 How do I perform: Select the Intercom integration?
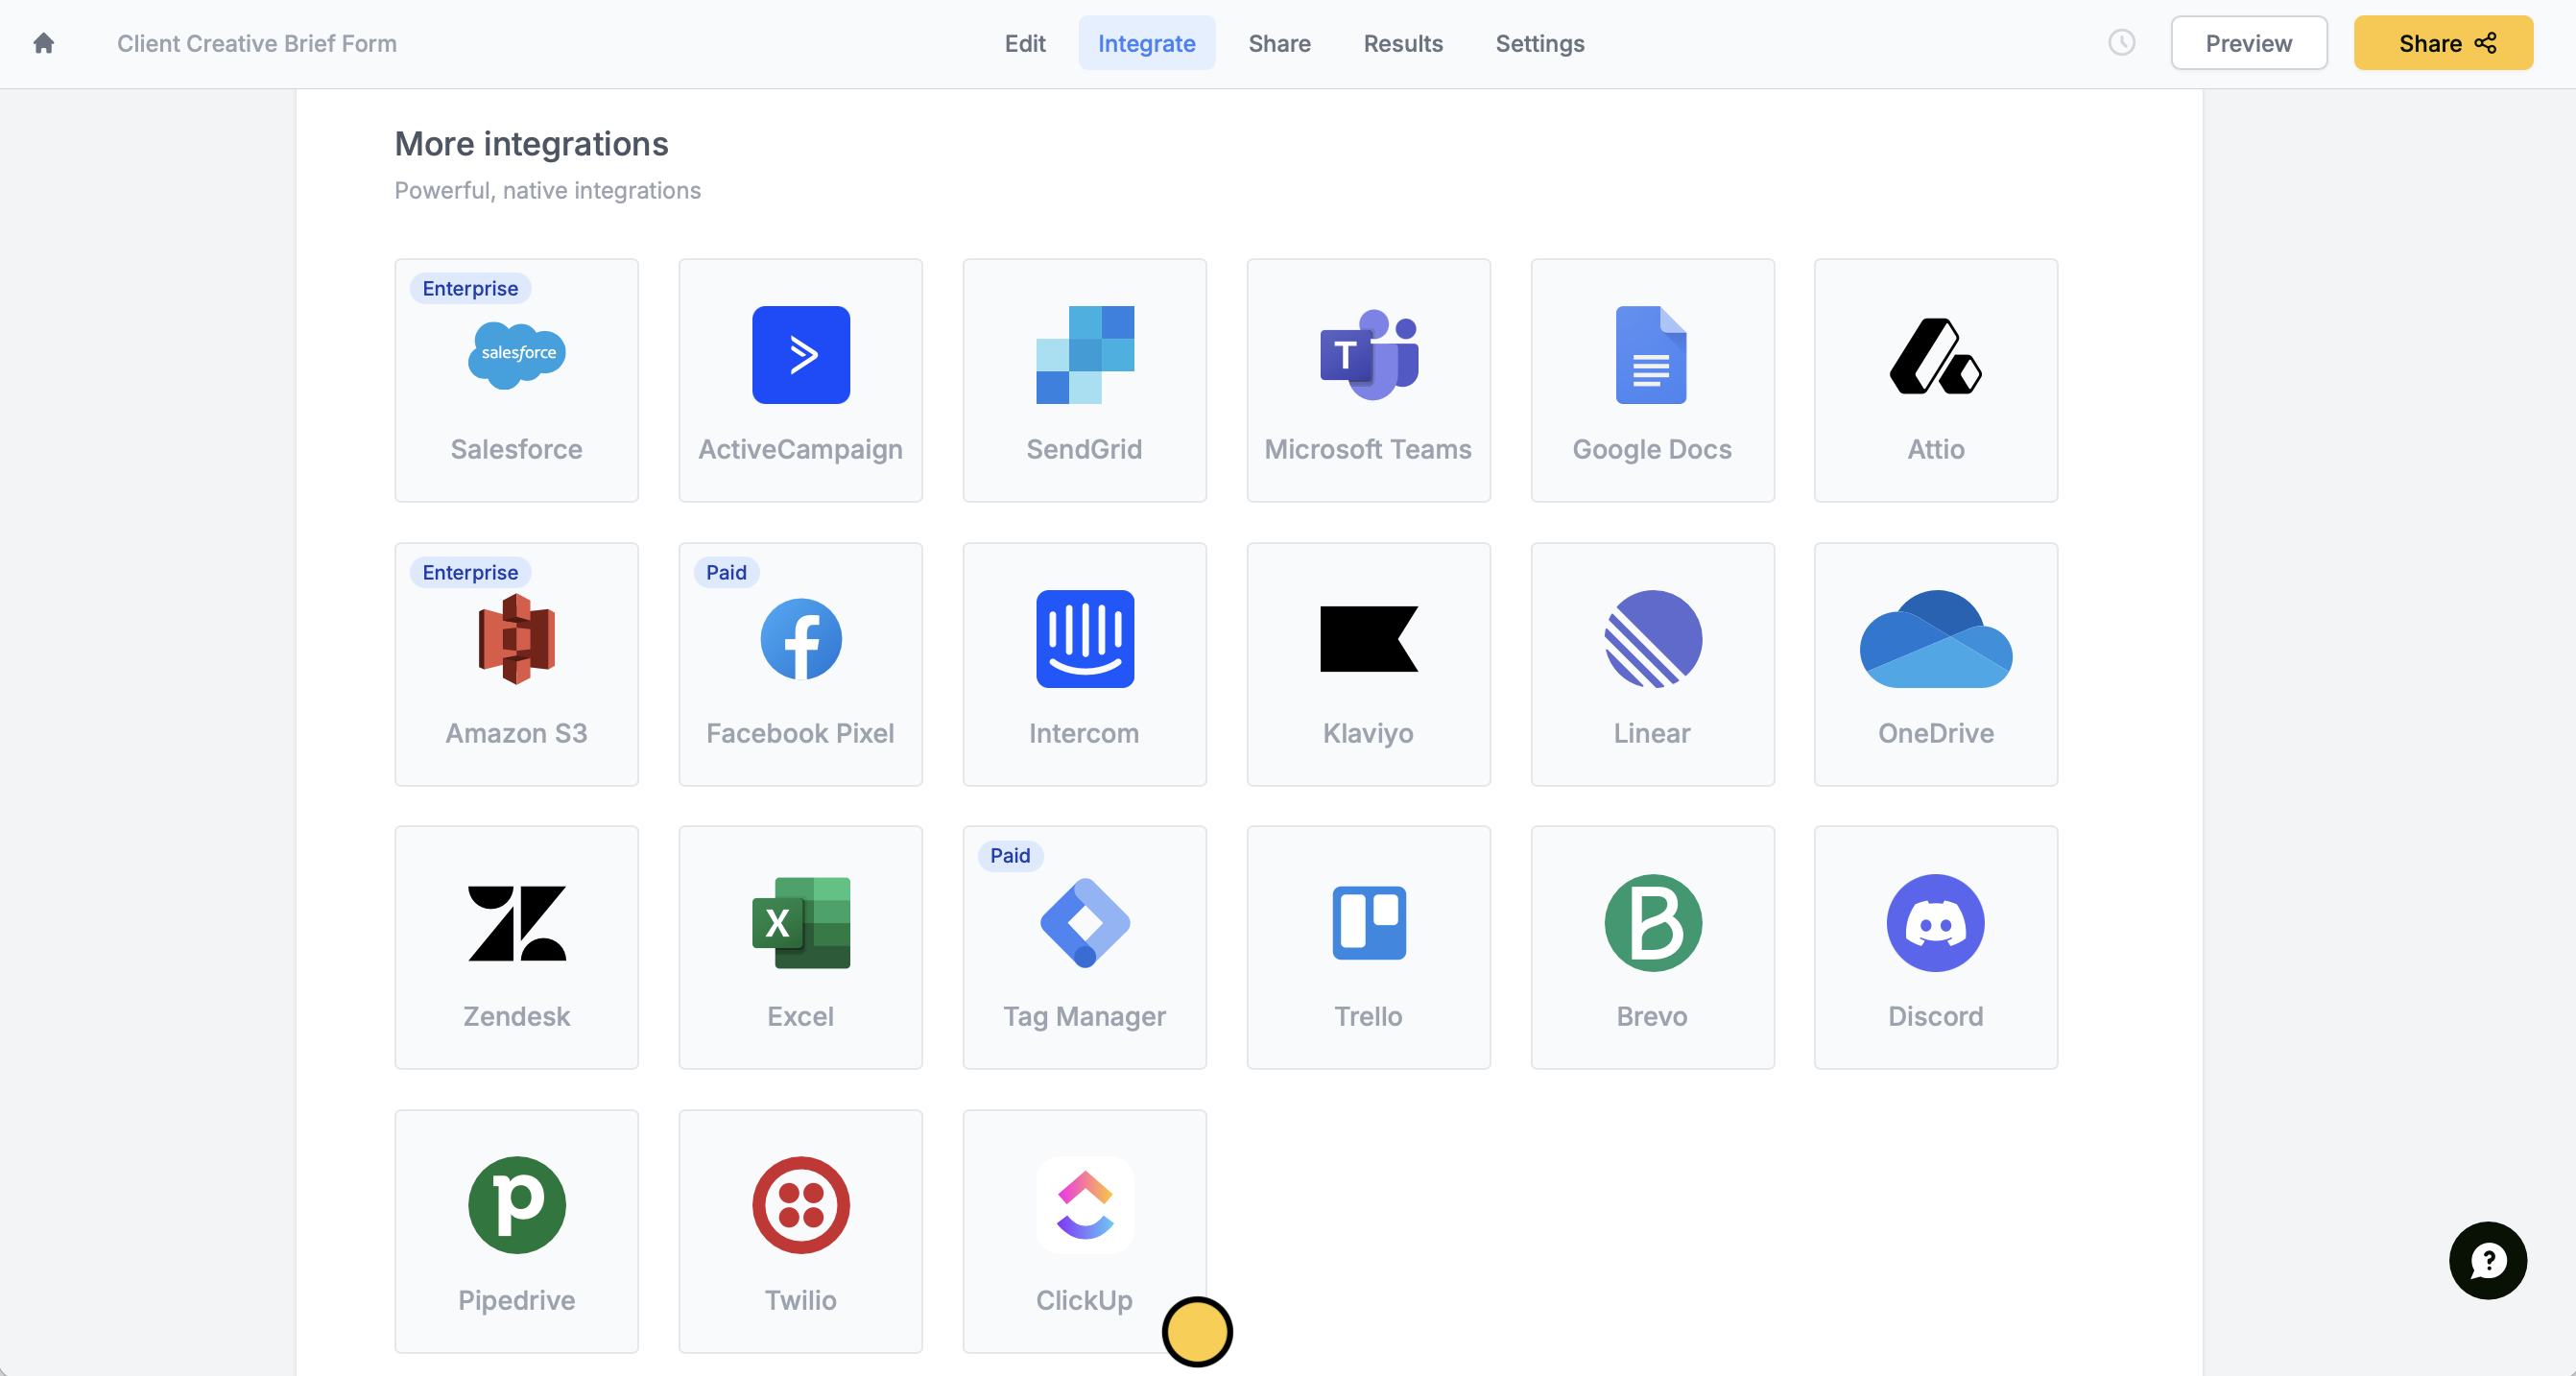click(x=1084, y=664)
